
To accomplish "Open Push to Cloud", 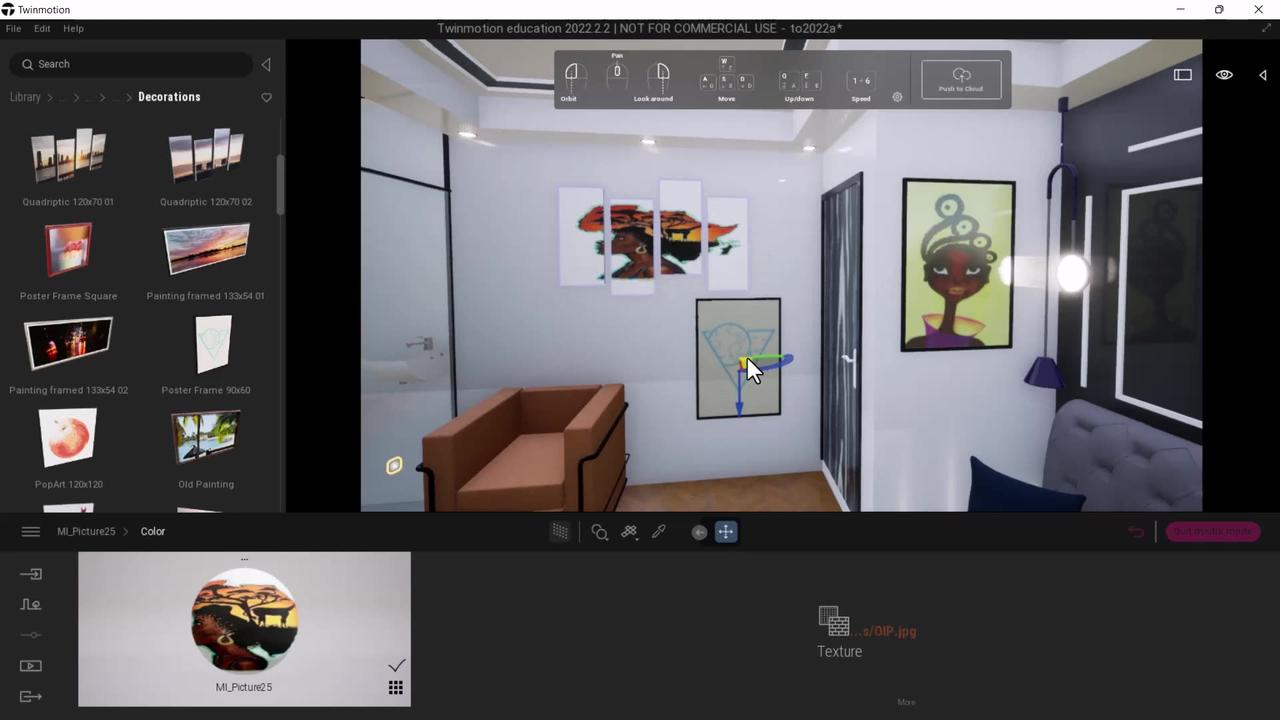I will tap(960, 80).
